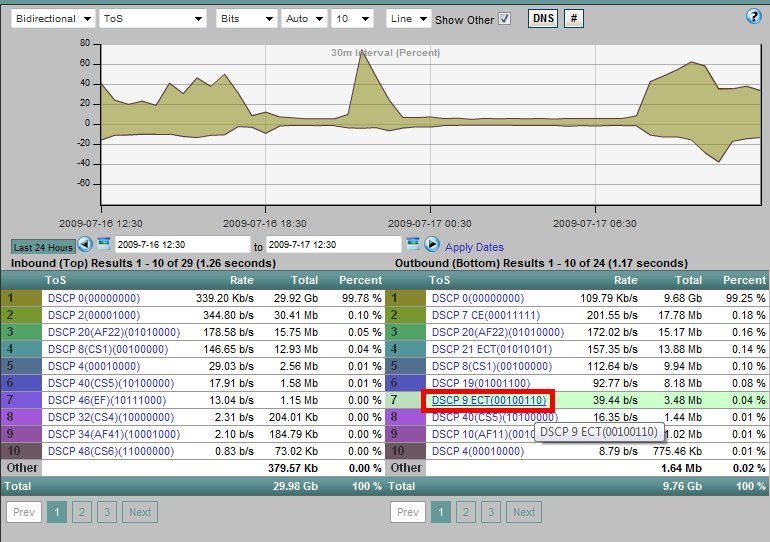
Task: Click inbound Rate column header
Action: coord(242,280)
